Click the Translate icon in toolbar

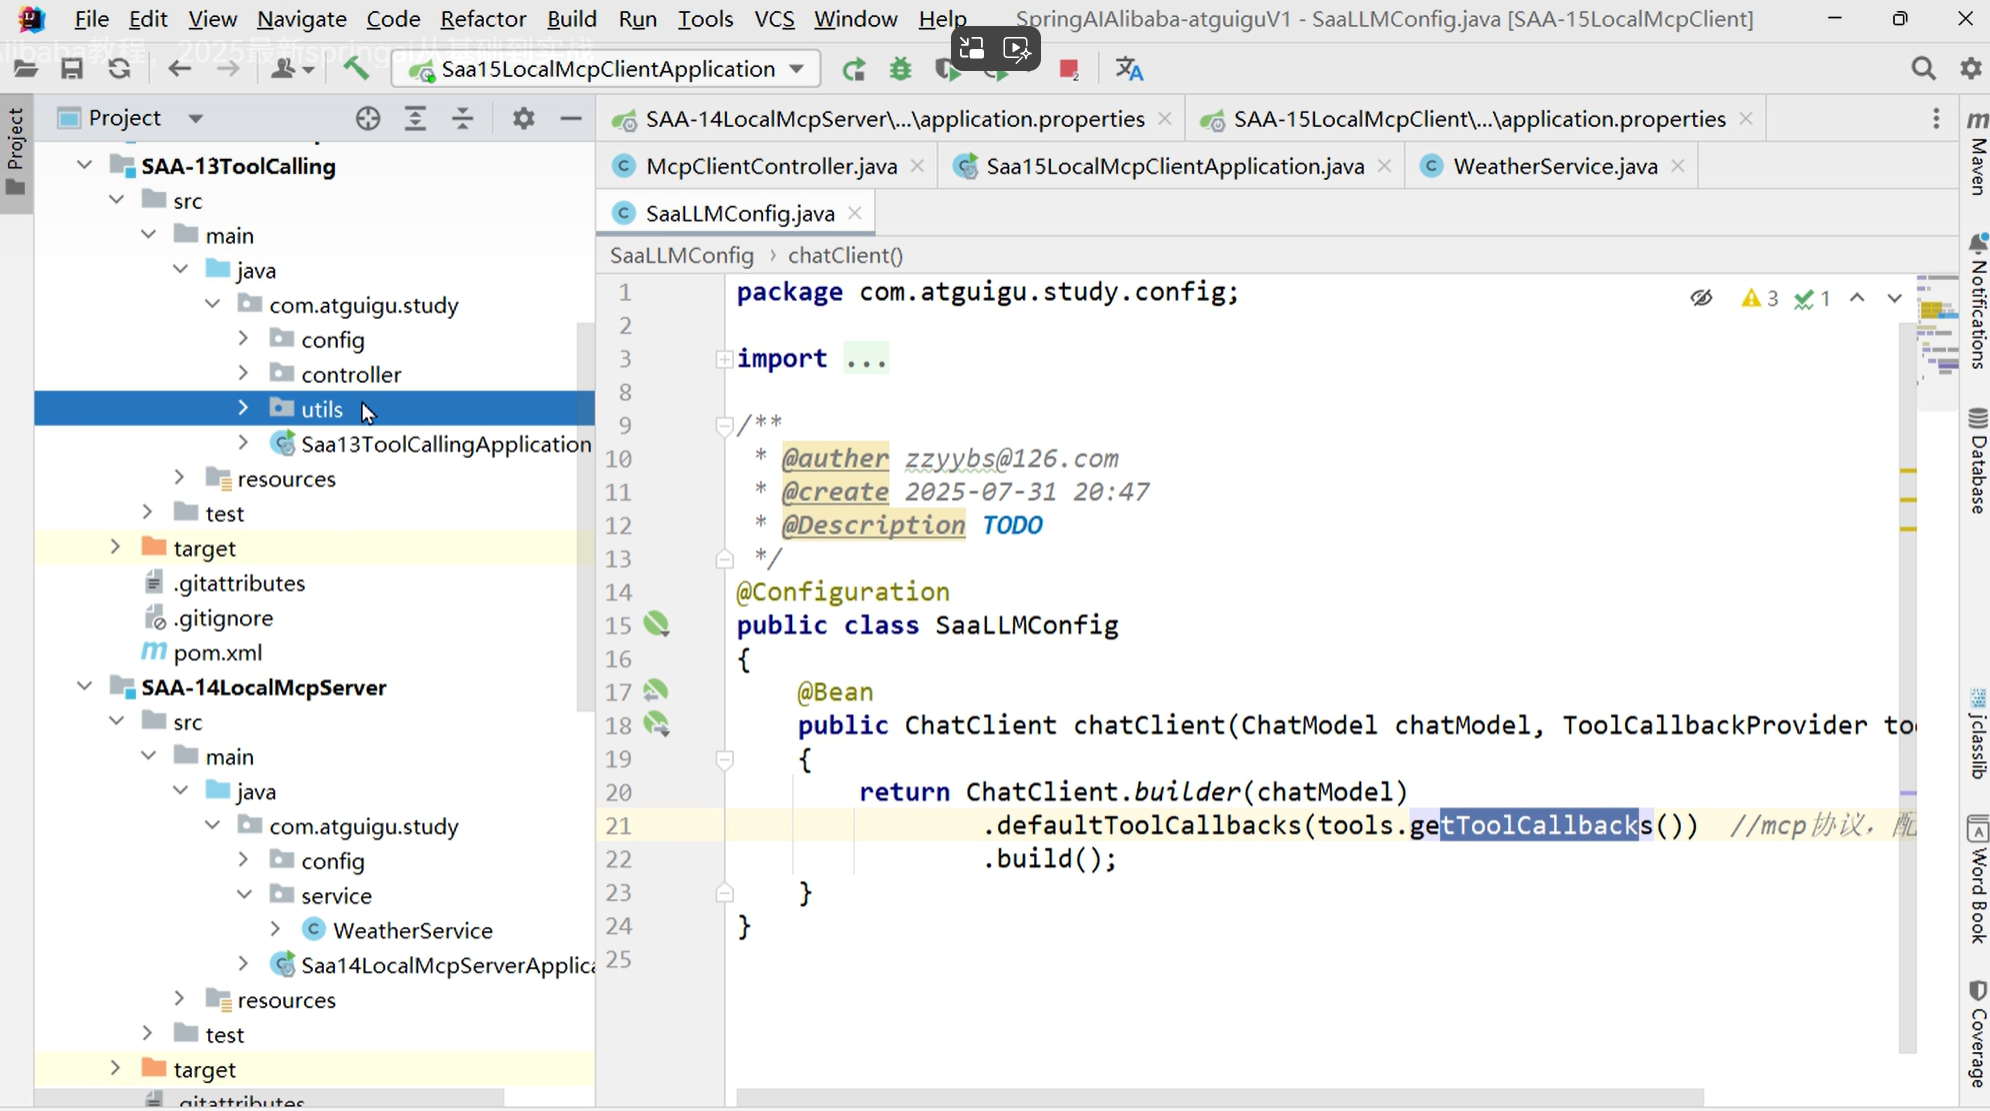click(1129, 69)
